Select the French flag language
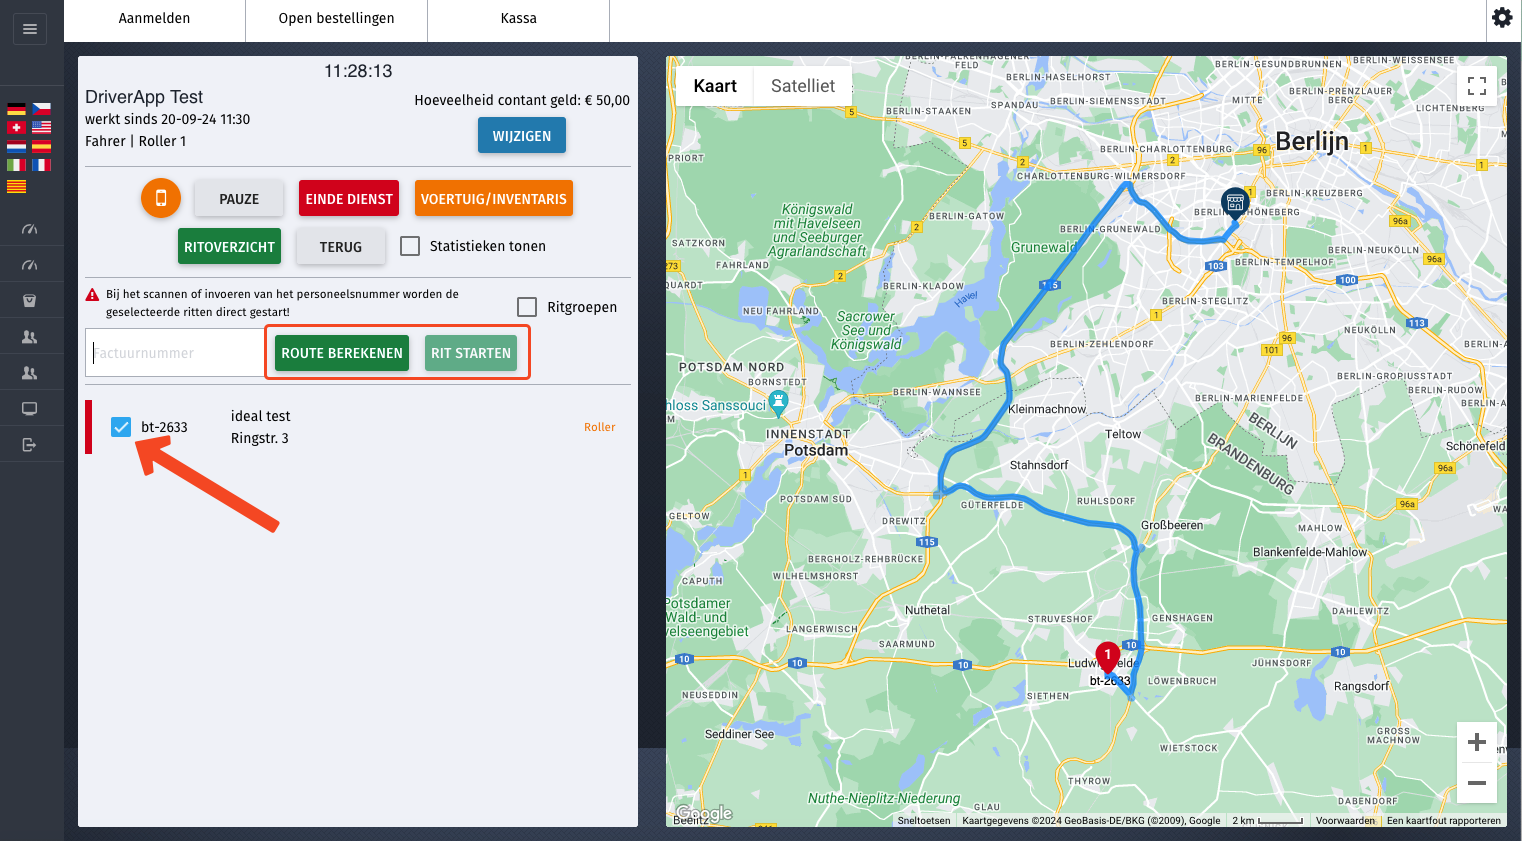This screenshot has width=1522, height=841. pyautogui.click(x=41, y=166)
